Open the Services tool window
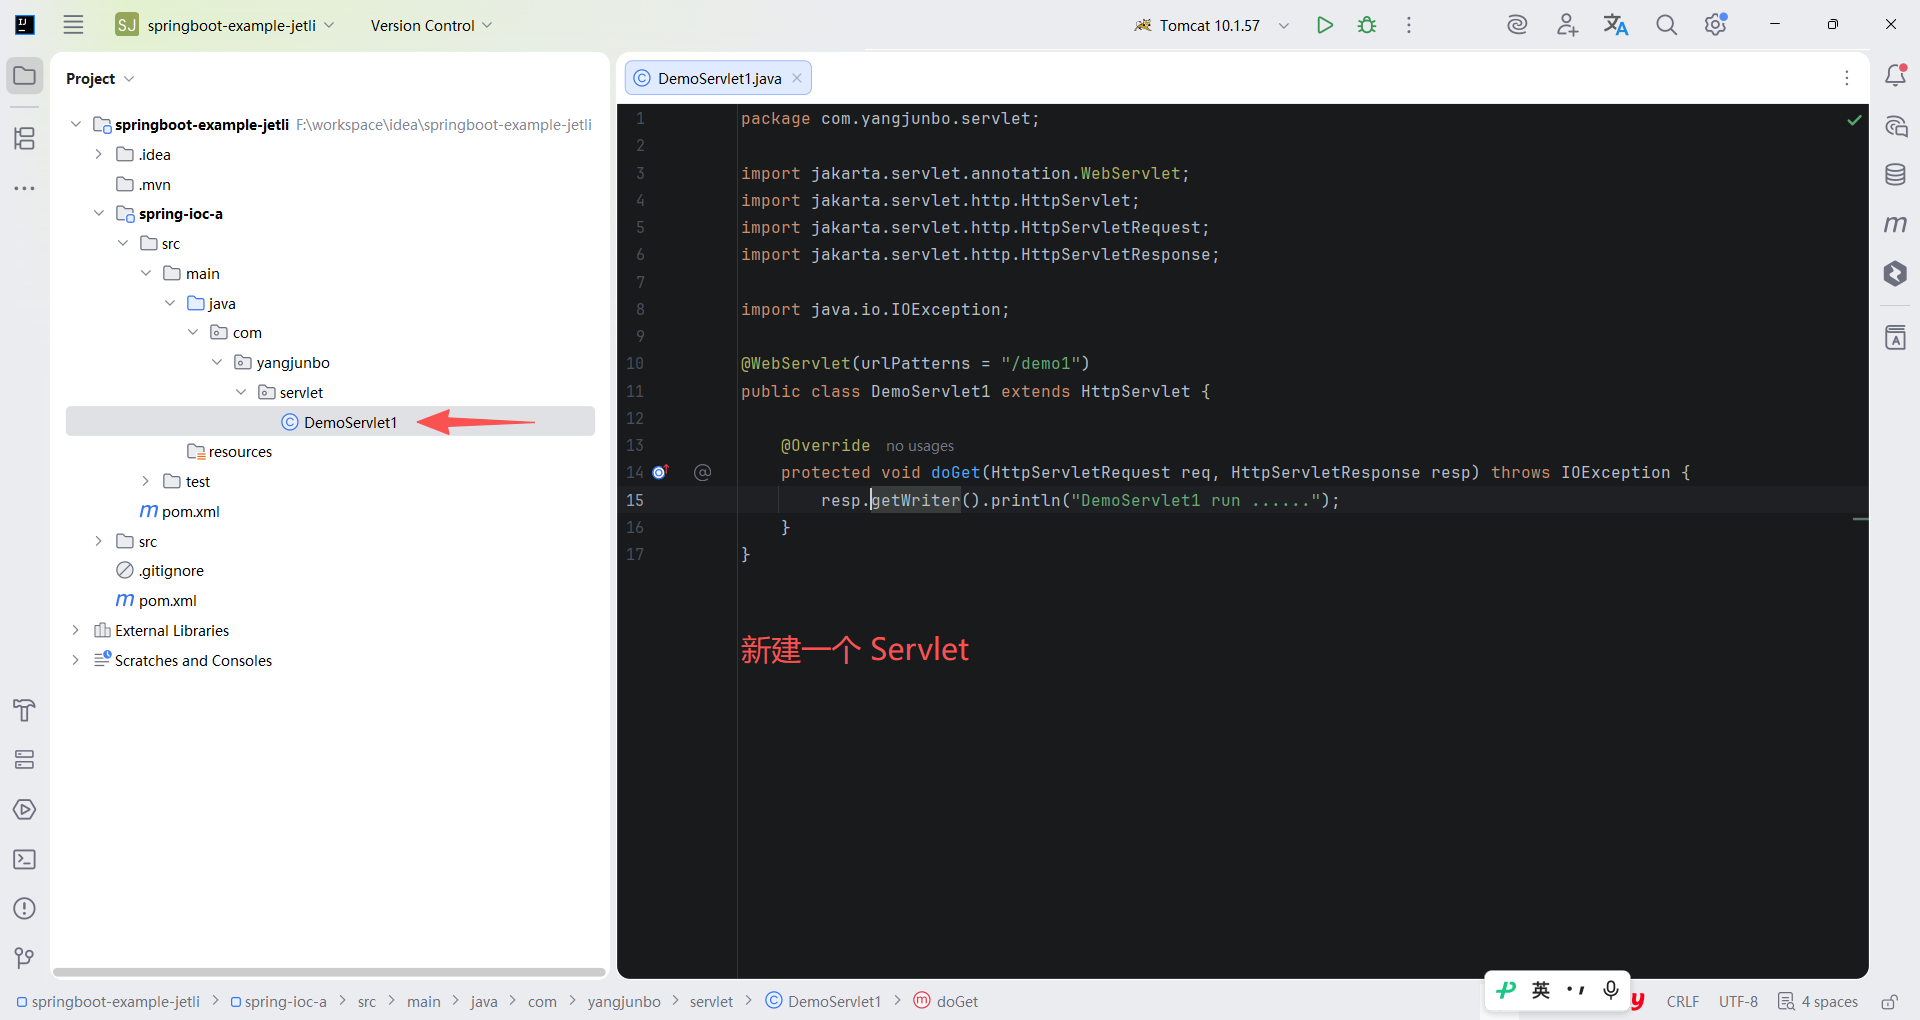The height and width of the screenshot is (1020, 1920). 25,760
